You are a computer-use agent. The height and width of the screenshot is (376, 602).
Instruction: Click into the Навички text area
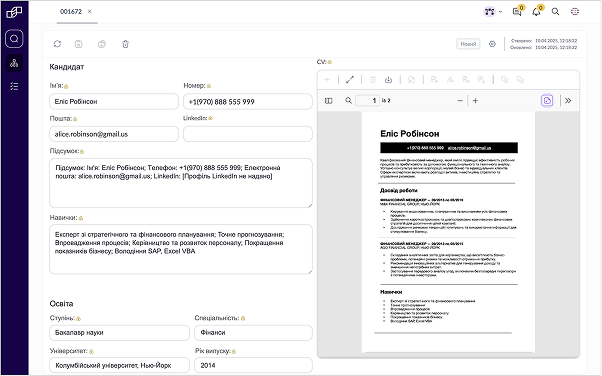point(181,249)
